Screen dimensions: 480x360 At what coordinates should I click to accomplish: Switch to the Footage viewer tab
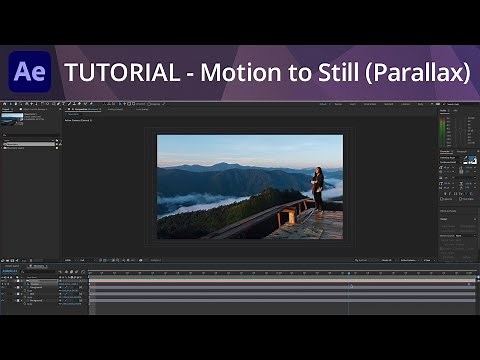(x=115, y=109)
